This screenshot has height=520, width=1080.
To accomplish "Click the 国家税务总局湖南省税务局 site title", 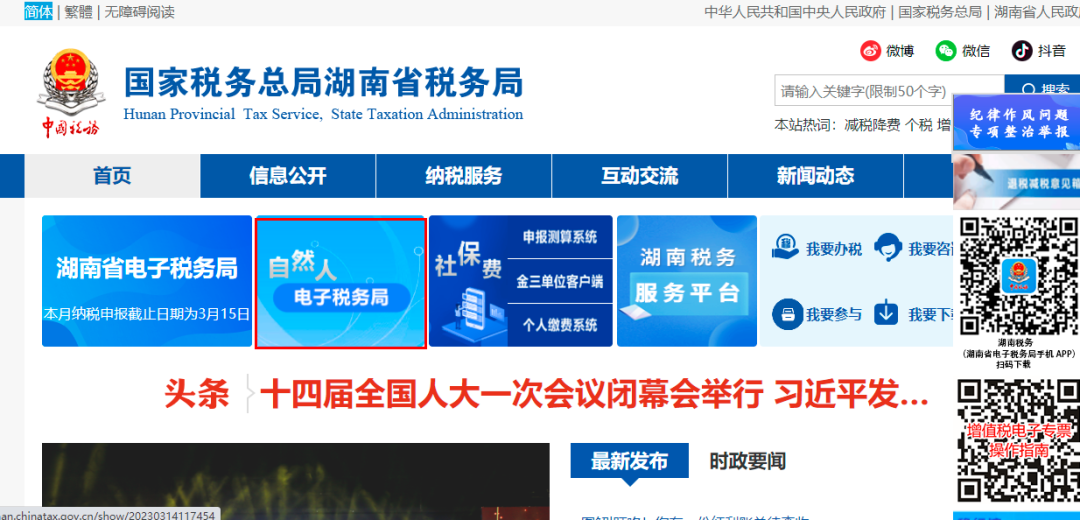I will [323, 83].
